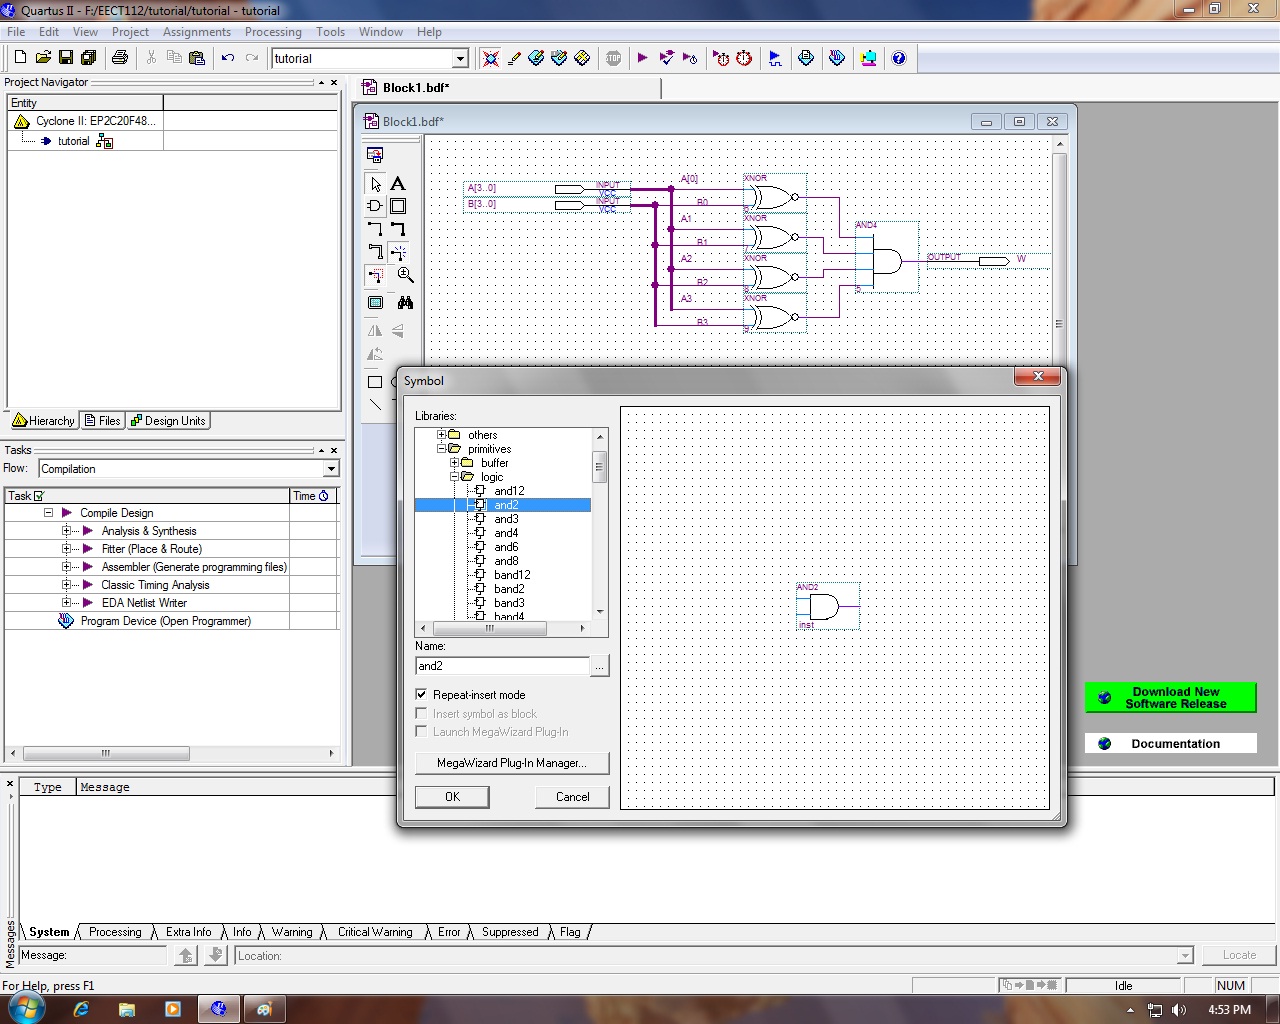Expand the others library folder
The width and height of the screenshot is (1280, 1024).
(x=442, y=435)
